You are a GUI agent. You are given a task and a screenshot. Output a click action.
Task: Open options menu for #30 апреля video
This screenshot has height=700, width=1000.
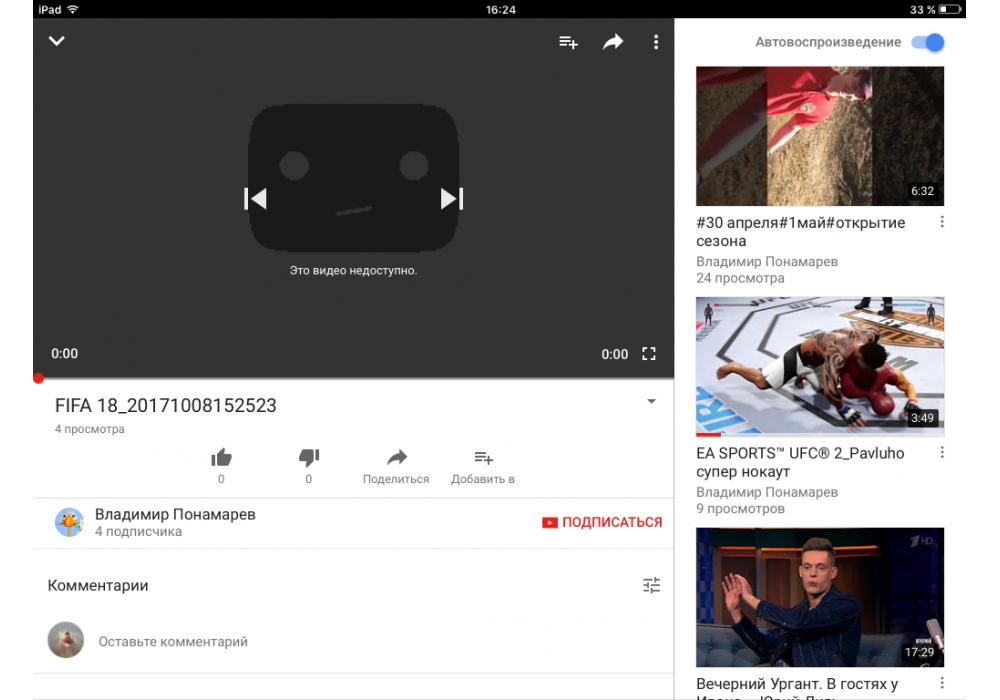[942, 222]
